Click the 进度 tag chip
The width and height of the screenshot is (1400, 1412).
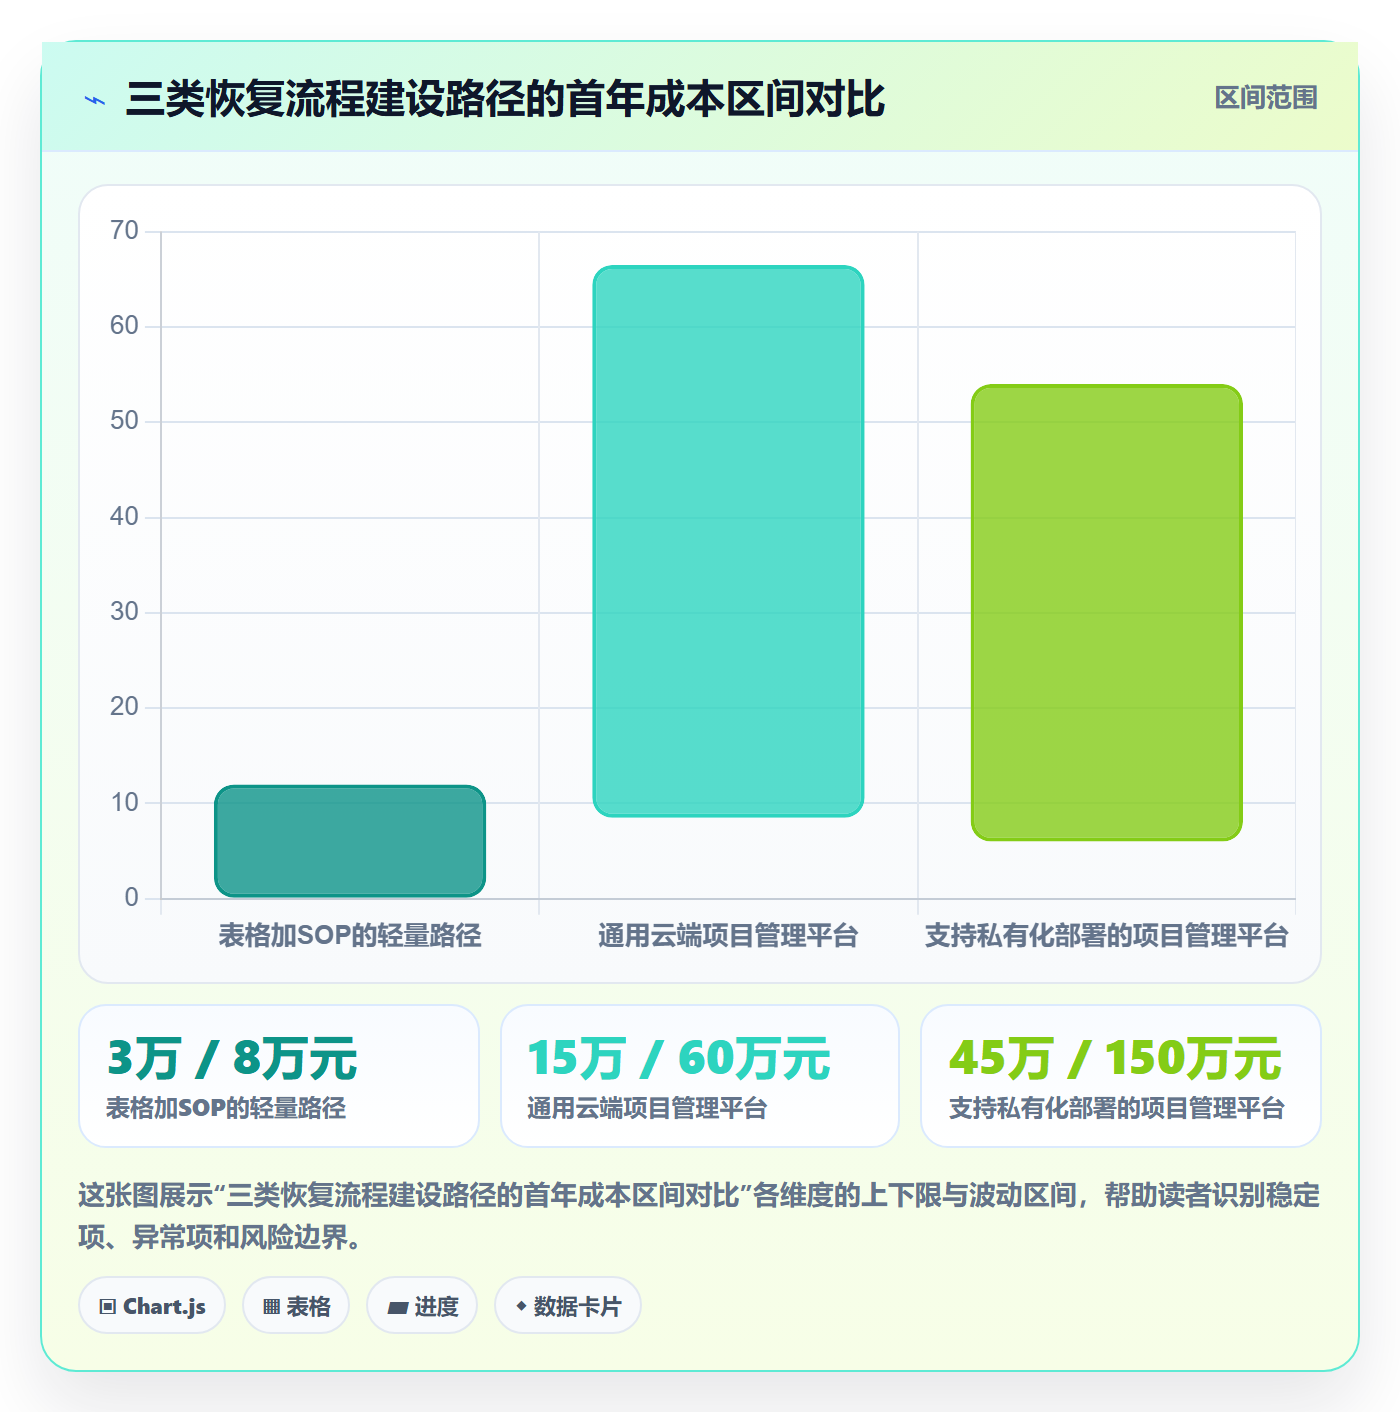coord(422,1305)
